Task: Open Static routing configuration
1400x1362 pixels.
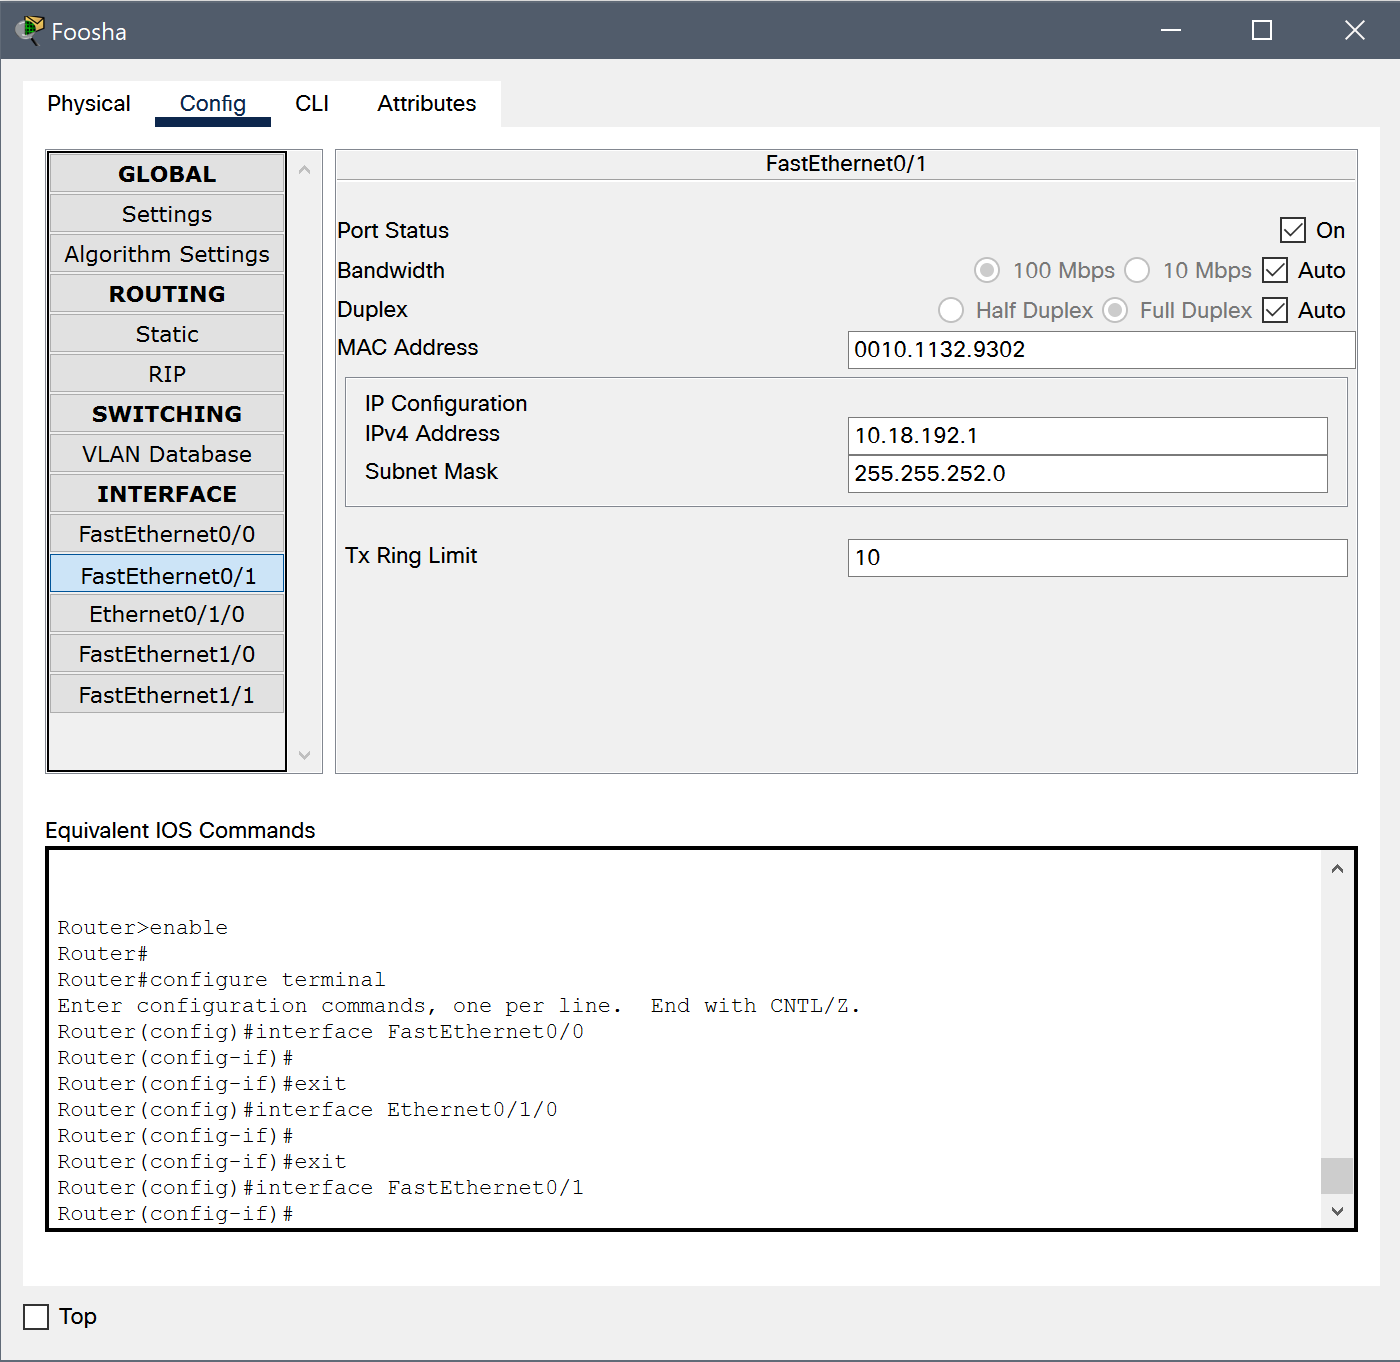Action: tap(167, 334)
